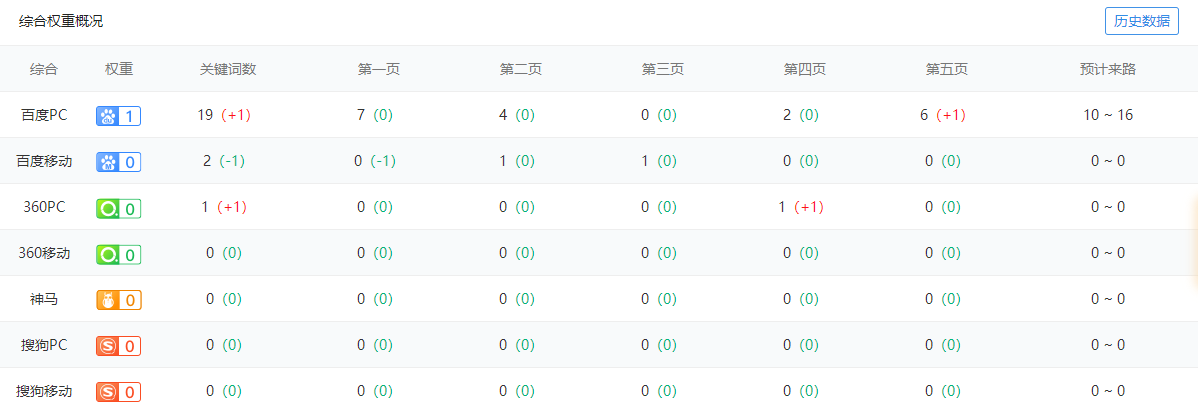Click 360移动 keyword count 0 (0)
The image size is (1198, 411).
[224, 253]
